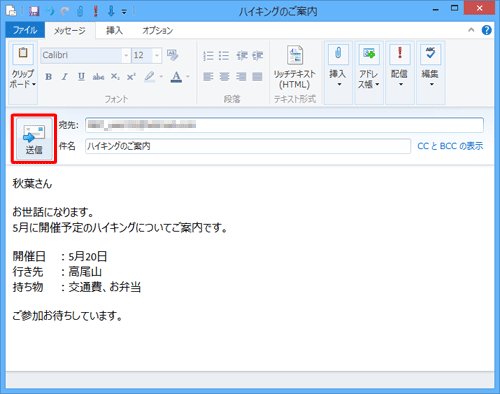
Task: Click the line 行き先 ：高尾山
Action: click(57, 272)
